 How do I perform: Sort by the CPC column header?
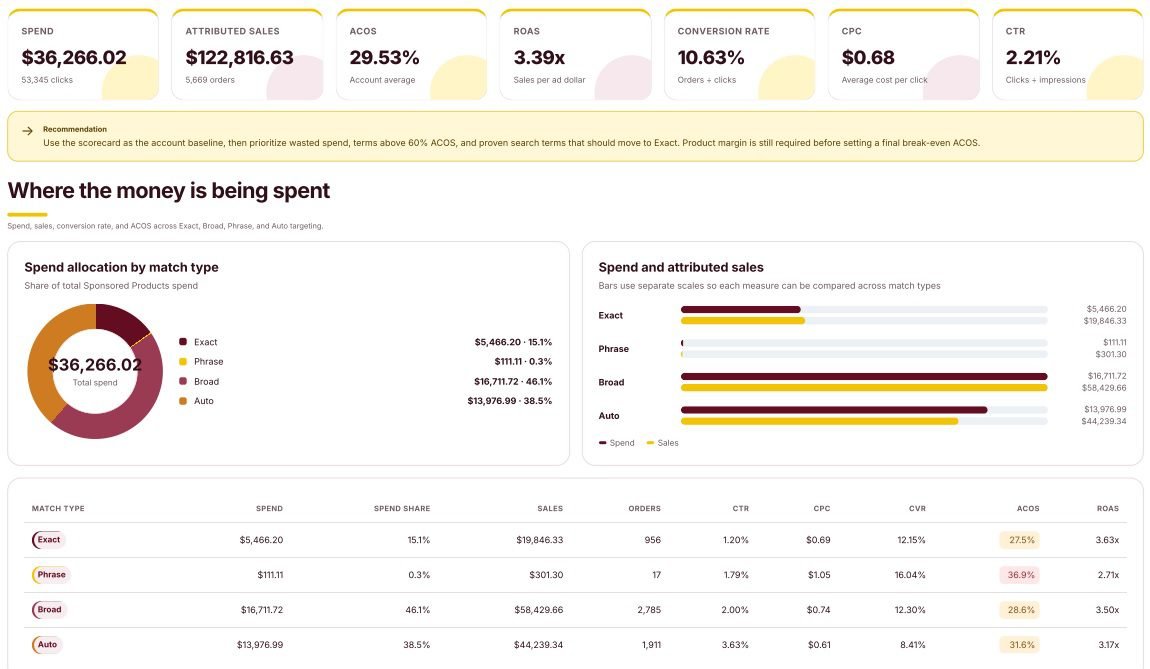click(x=821, y=508)
